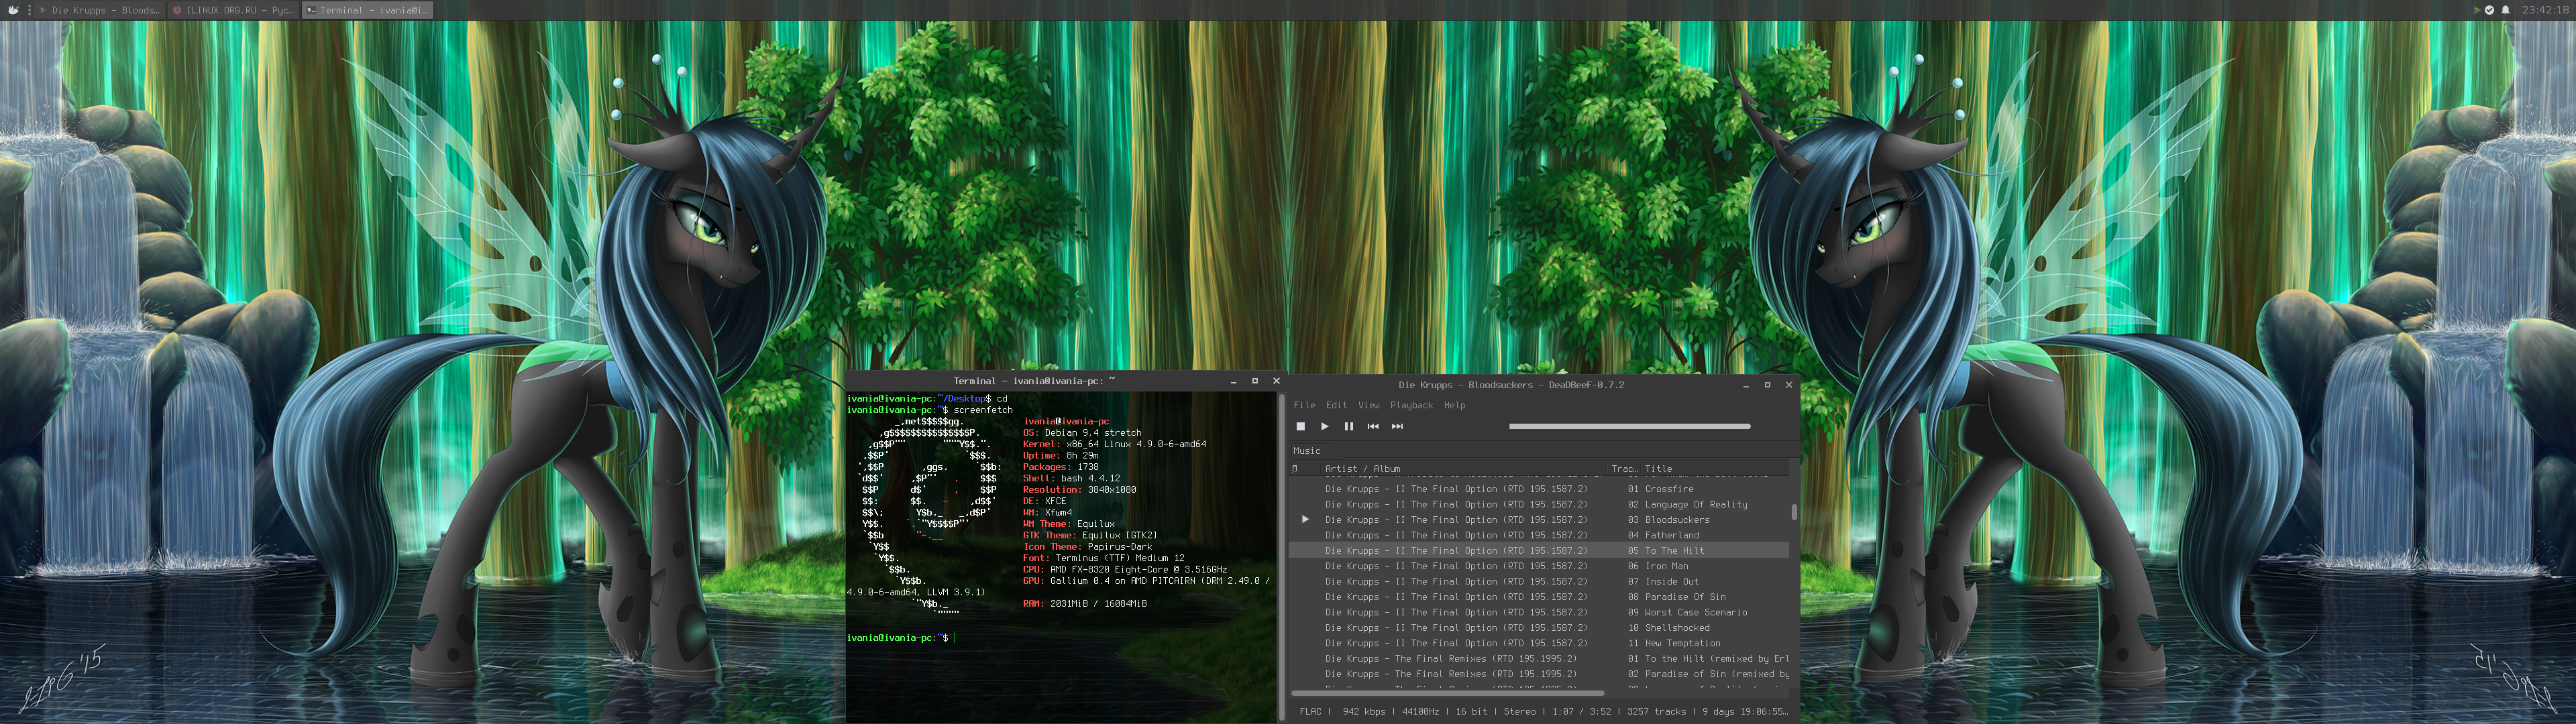The width and height of the screenshot is (2576, 724).
Task: Switch to Die Krupps taskbar button
Action: coord(99,10)
